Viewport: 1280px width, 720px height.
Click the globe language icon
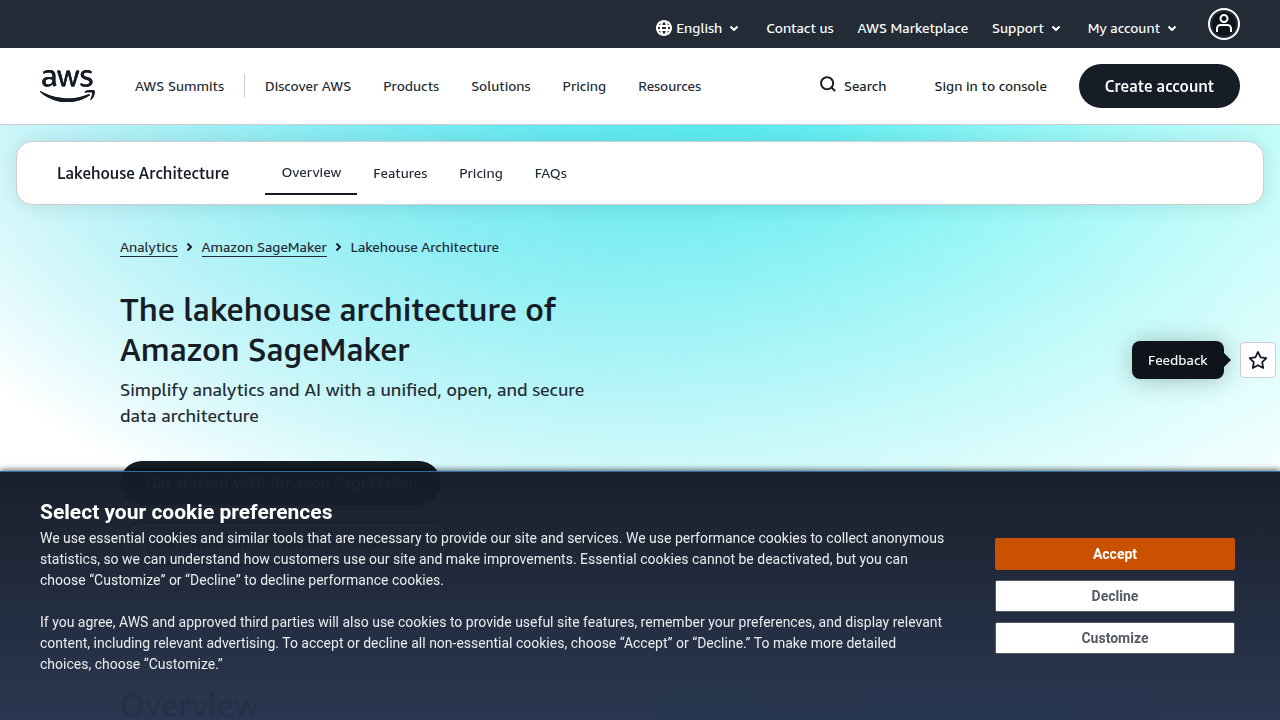(x=664, y=28)
